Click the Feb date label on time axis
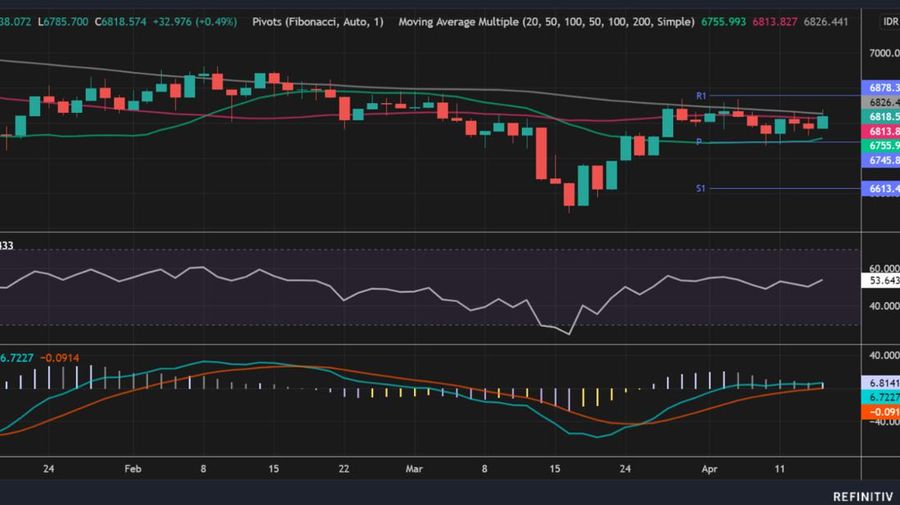Image resolution: width=900 pixels, height=505 pixels. point(133,469)
